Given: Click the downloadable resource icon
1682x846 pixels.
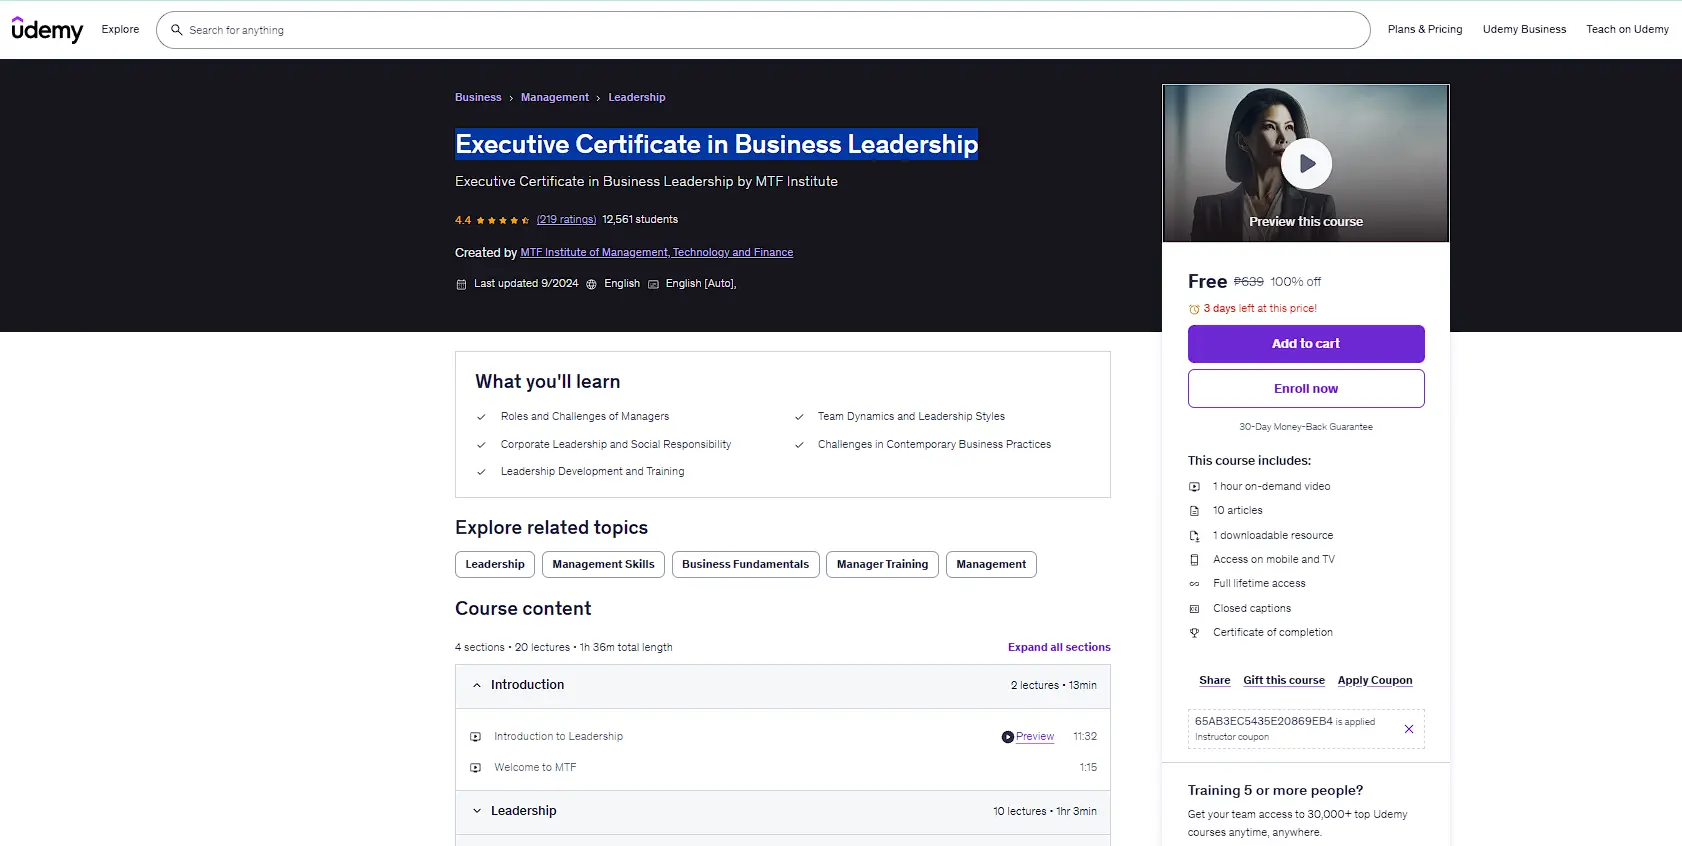Looking at the screenshot, I should click(1194, 536).
